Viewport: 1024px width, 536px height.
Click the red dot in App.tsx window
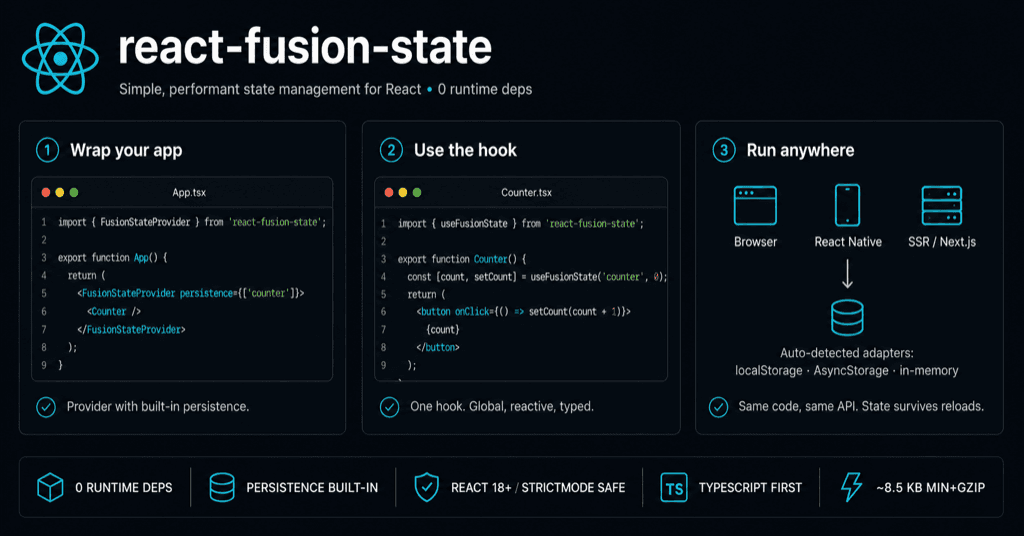[46, 193]
